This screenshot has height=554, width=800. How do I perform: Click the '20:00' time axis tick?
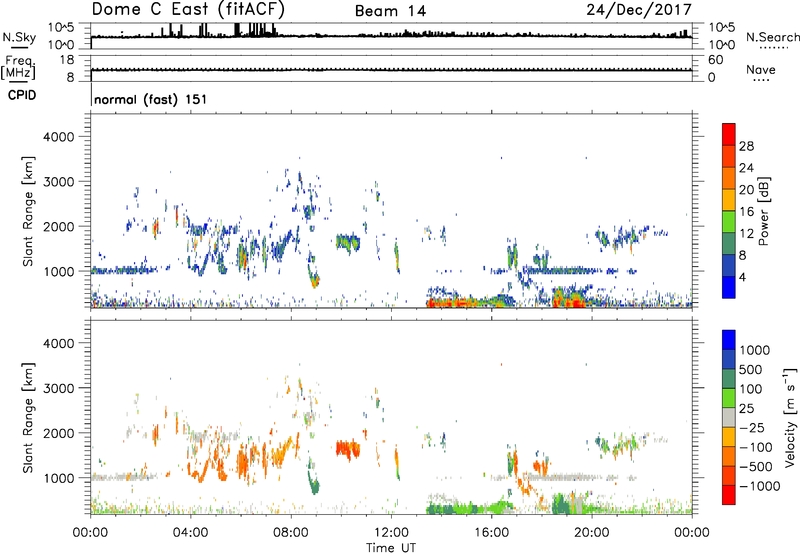[591, 533]
